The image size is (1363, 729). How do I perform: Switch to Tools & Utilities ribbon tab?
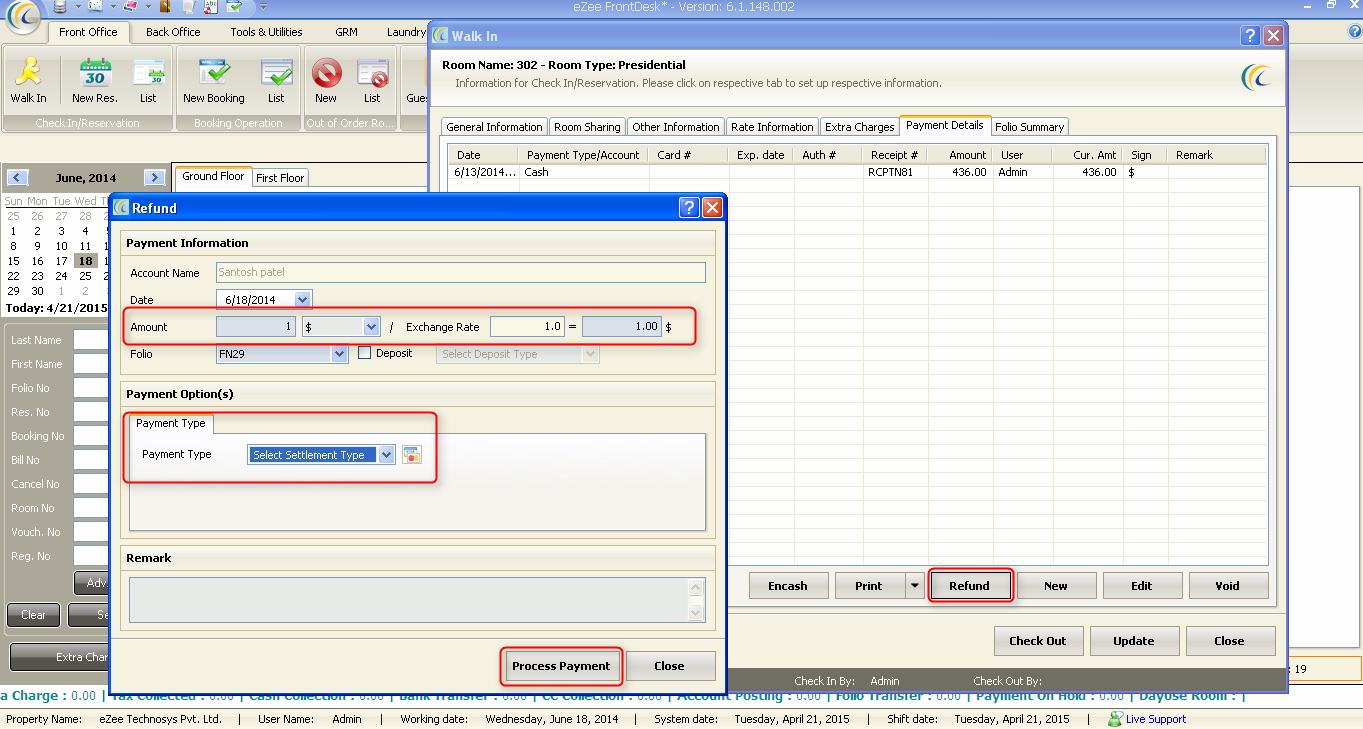coord(266,32)
